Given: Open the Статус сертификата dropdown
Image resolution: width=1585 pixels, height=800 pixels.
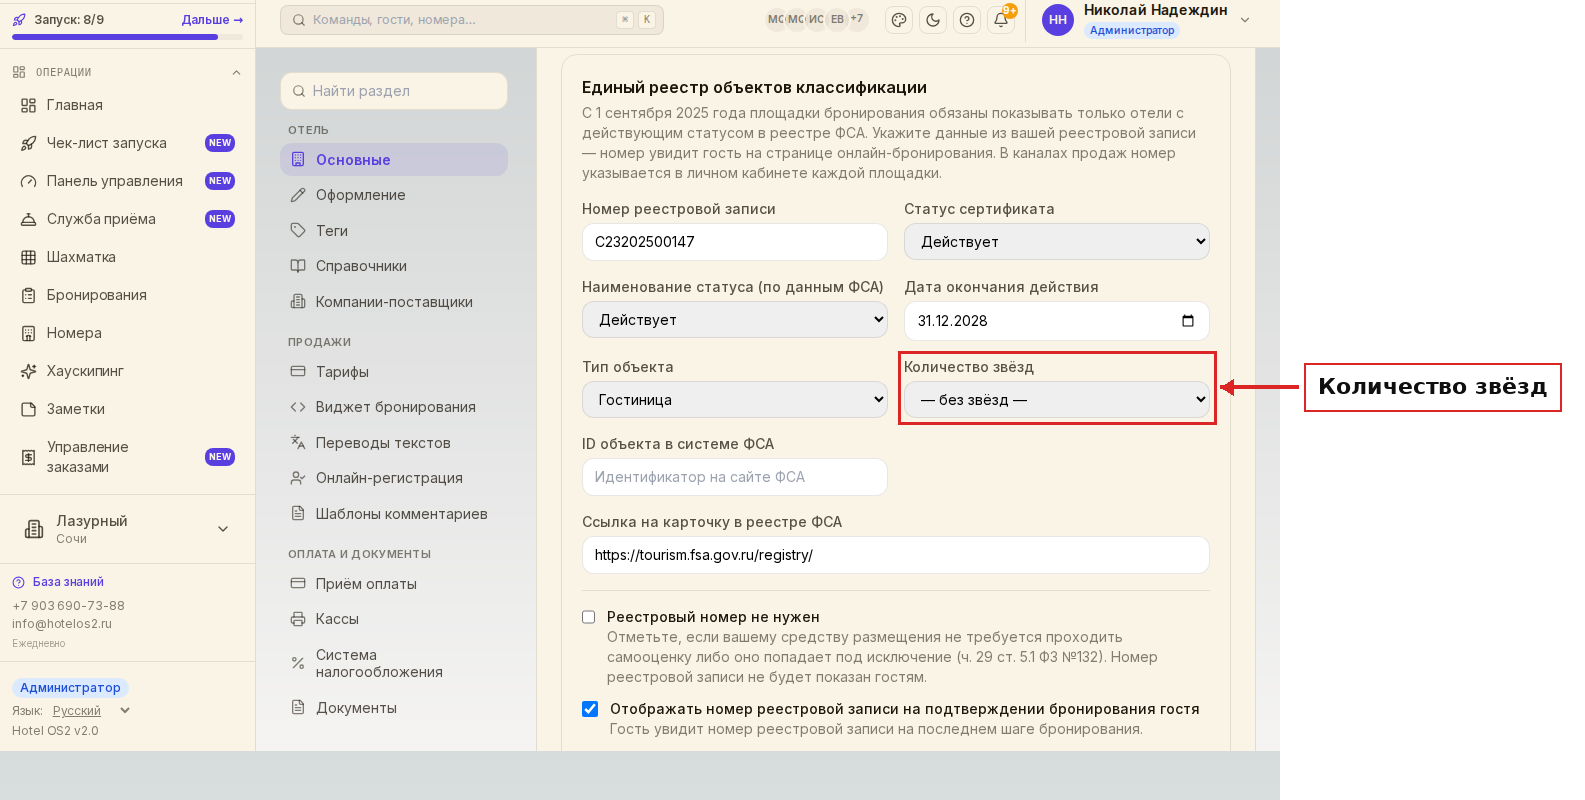Looking at the screenshot, I should tap(1057, 242).
